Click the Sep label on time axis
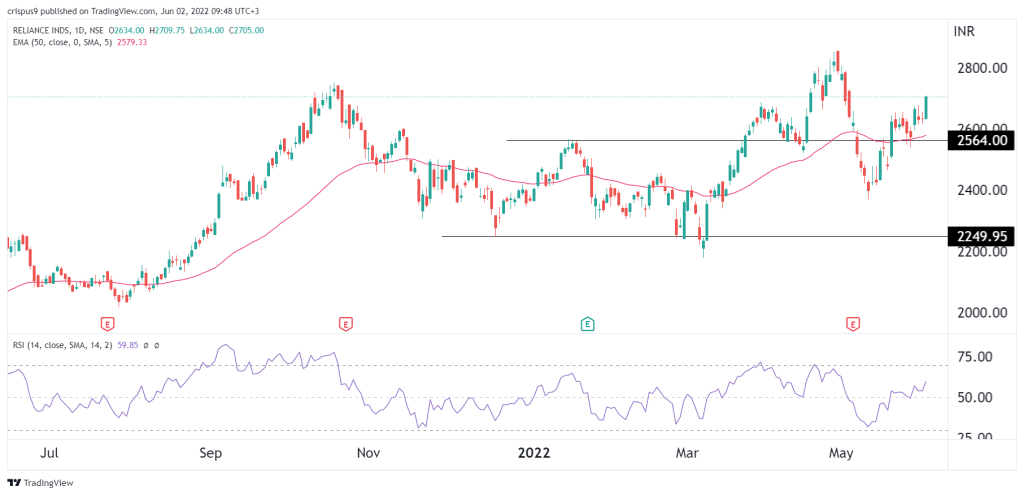The height and width of the screenshot is (495, 1024). point(210,453)
